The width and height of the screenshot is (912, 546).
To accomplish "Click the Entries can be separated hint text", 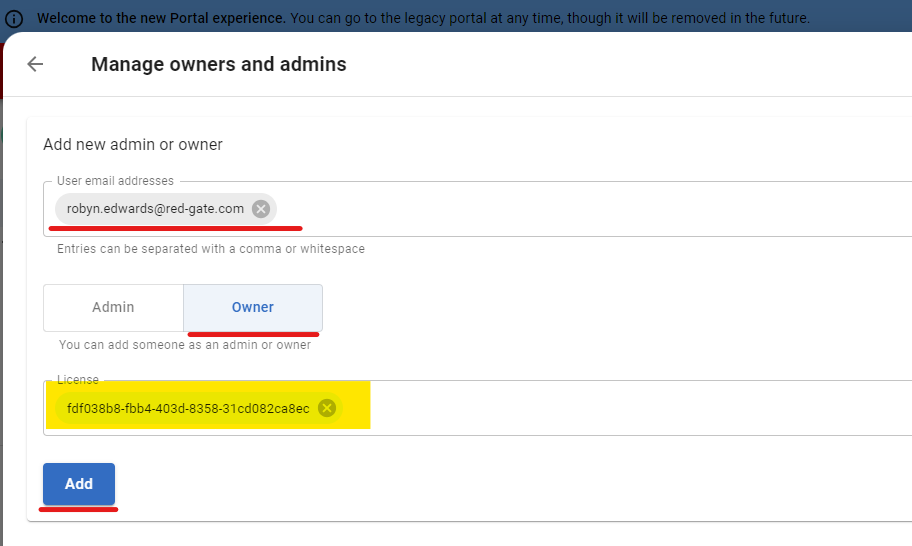I will (211, 249).
